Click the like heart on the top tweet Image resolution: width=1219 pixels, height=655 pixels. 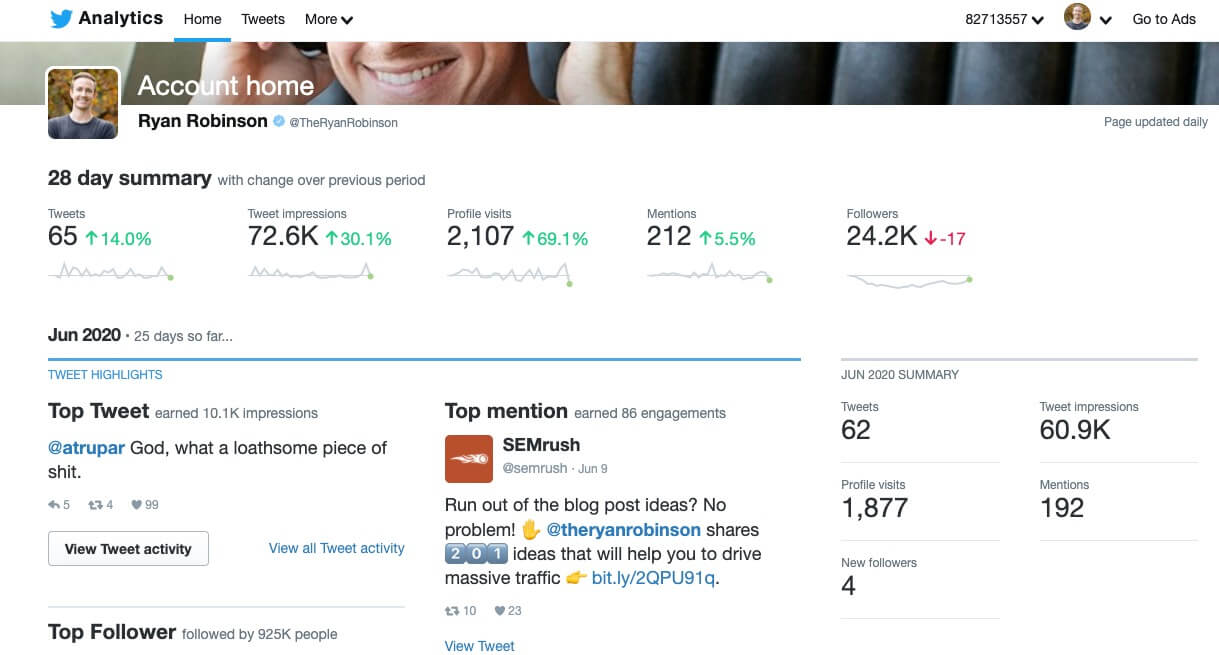pyautogui.click(x=138, y=504)
